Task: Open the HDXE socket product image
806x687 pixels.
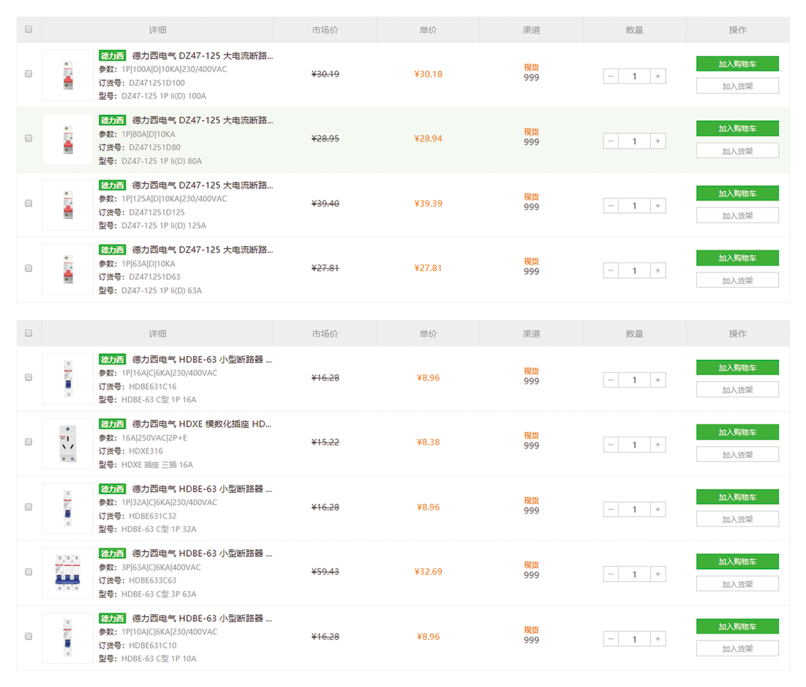Action: click(67, 443)
